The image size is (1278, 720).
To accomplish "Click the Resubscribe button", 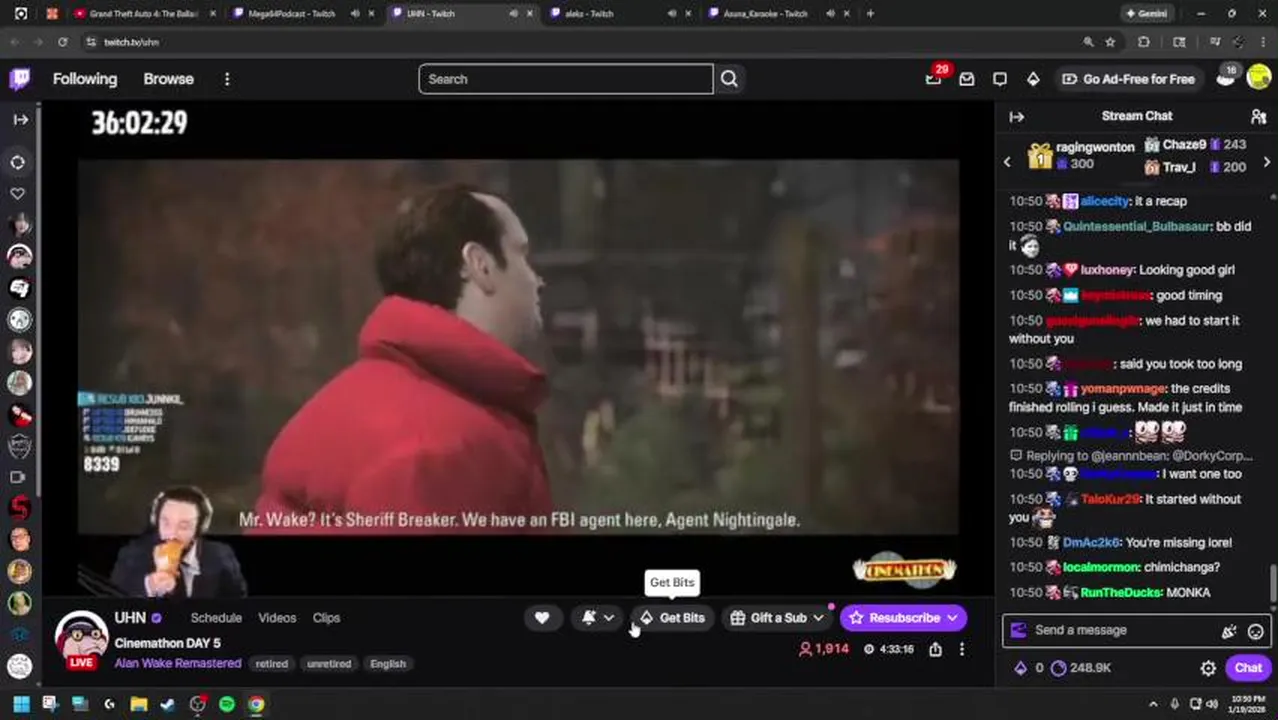I will 893,618.
